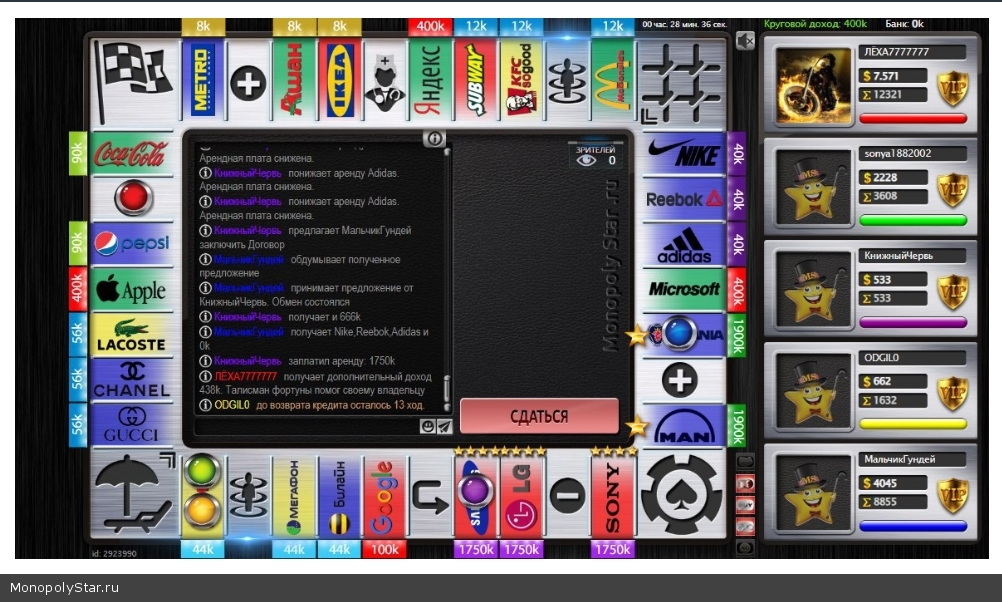
Task: Select the traffic light board cell
Action: point(203,496)
